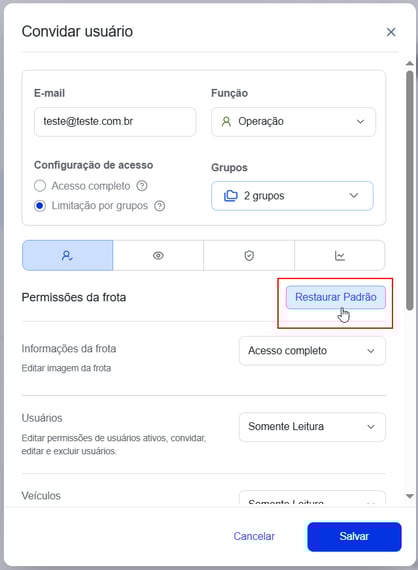
Task: Select the chart reports tab
Action: point(339,256)
